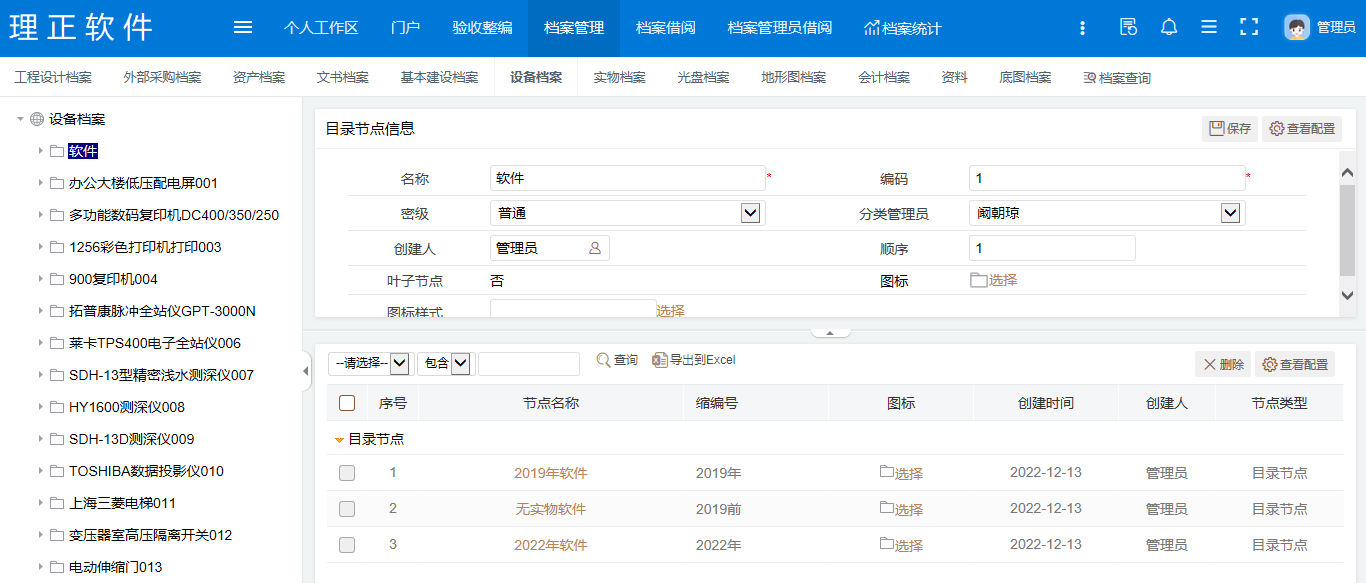Export list to Excel
The image size is (1366, 588).
coord(693,360)
